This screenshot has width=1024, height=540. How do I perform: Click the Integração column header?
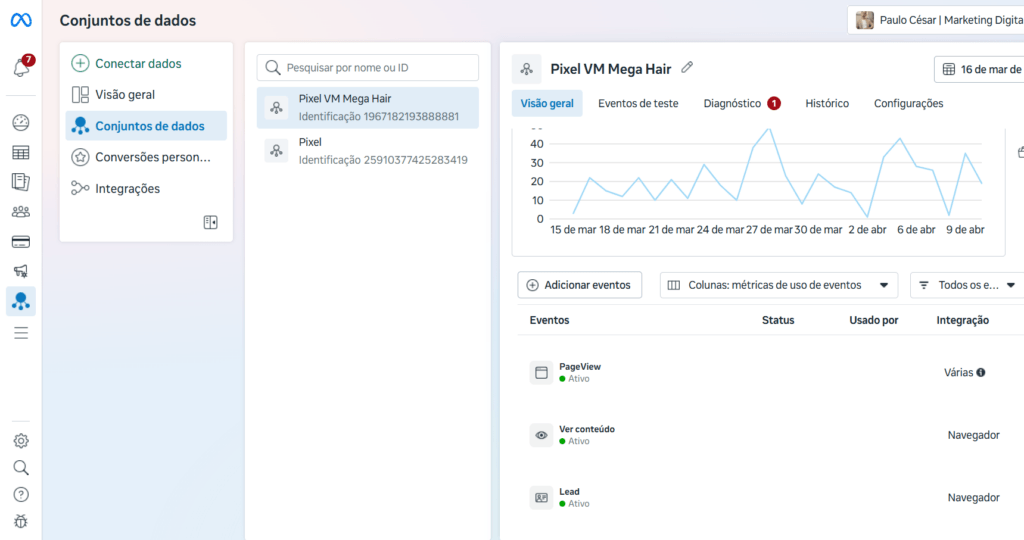[962, 320]
